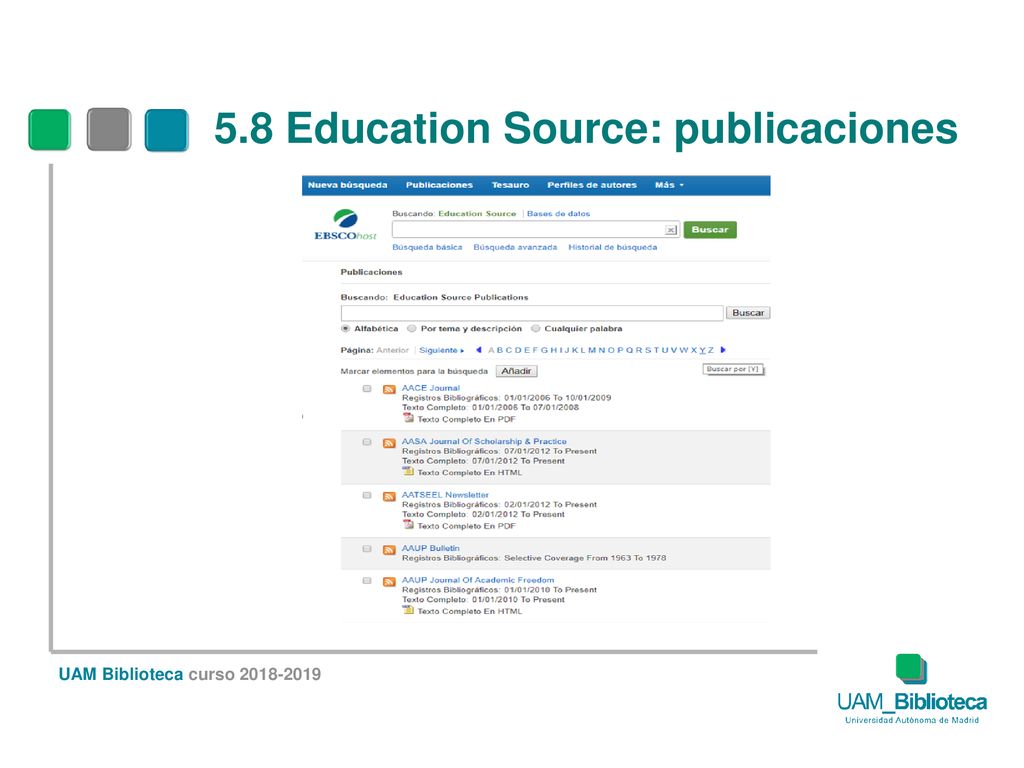Viewport: 1024px width, 768px height.
Task: Open Búsqueda básica link
Action: click(x=427, y=248)
